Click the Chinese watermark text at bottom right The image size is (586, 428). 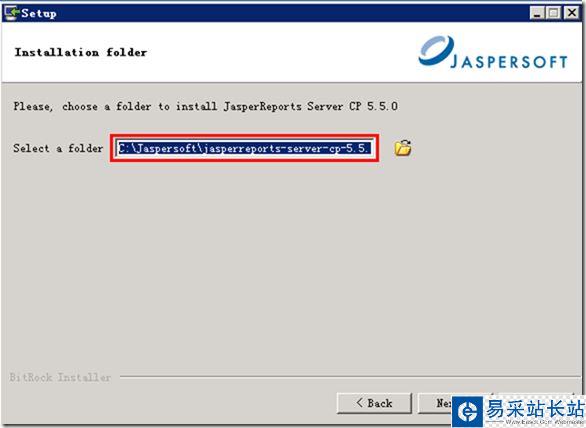point(535,408)
